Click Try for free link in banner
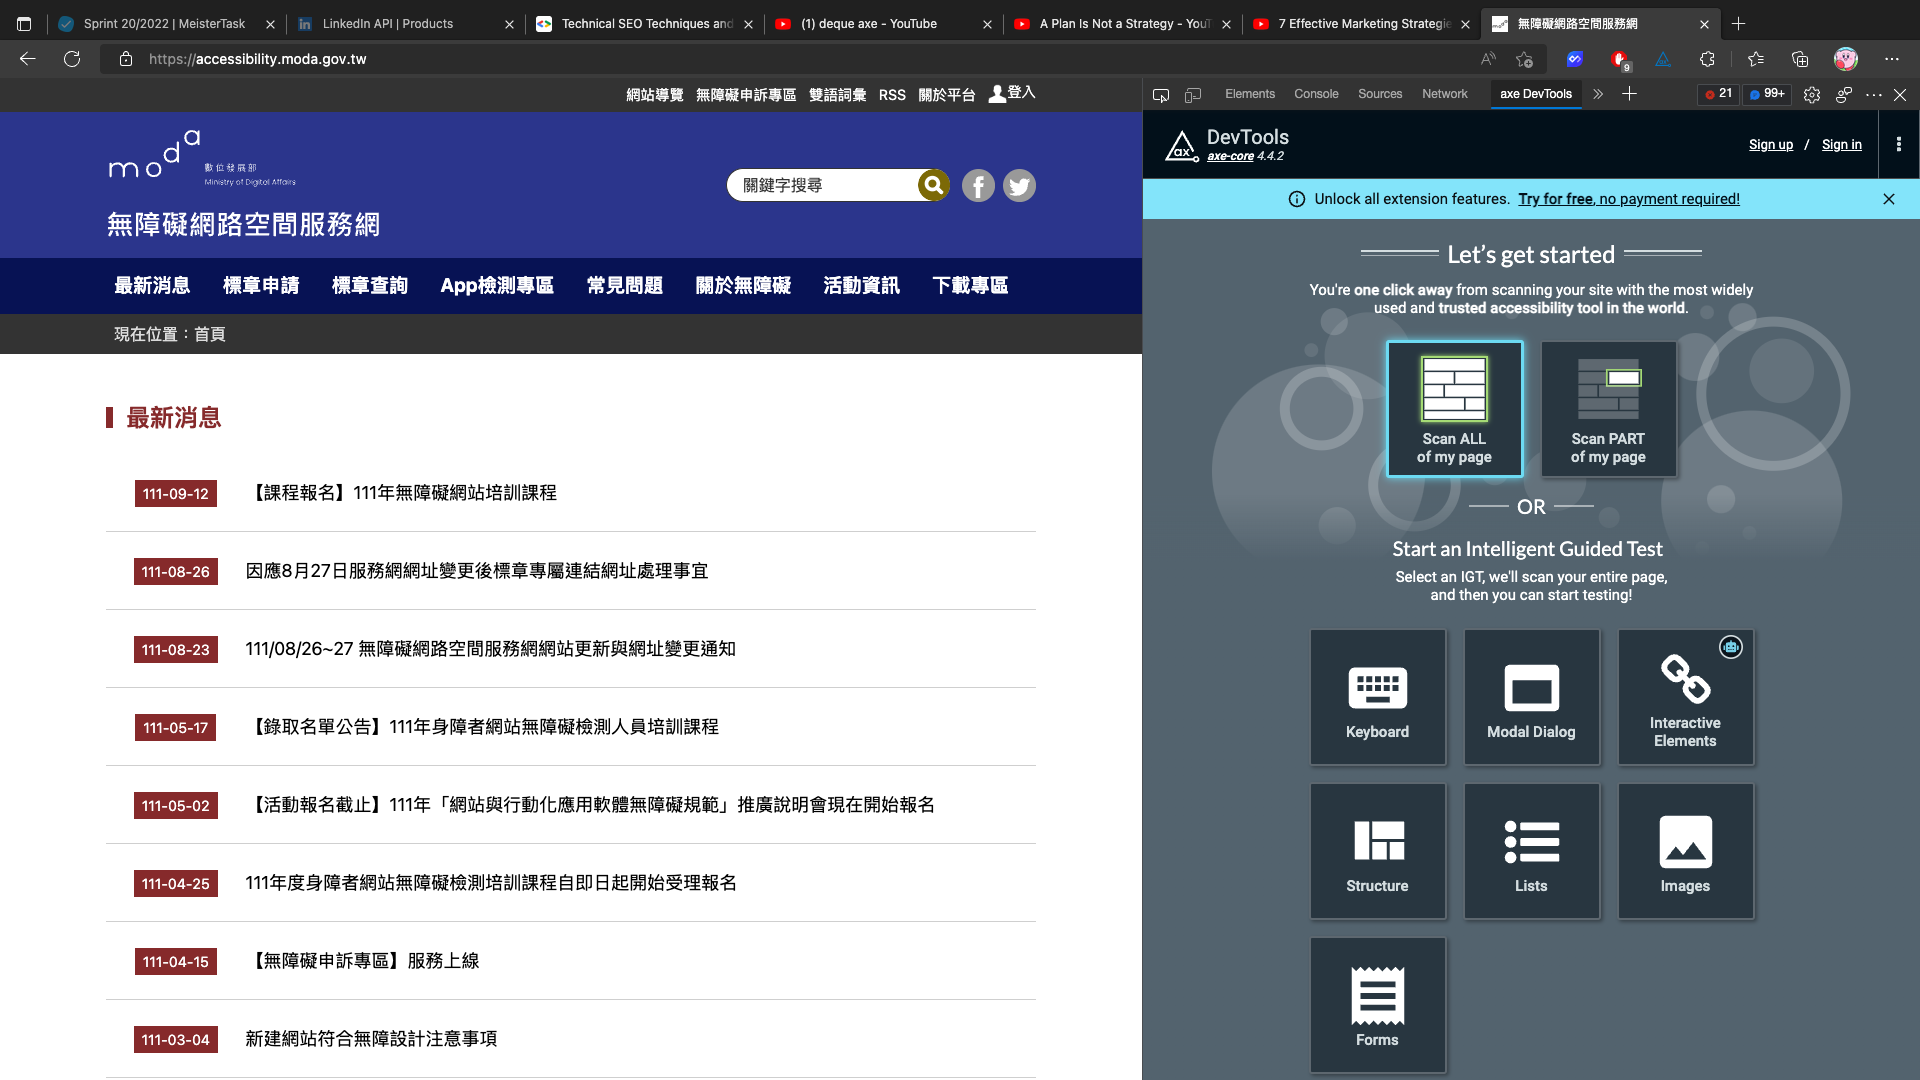The height and width of the screenshot is (1080, 1920). click(1555, 199)
